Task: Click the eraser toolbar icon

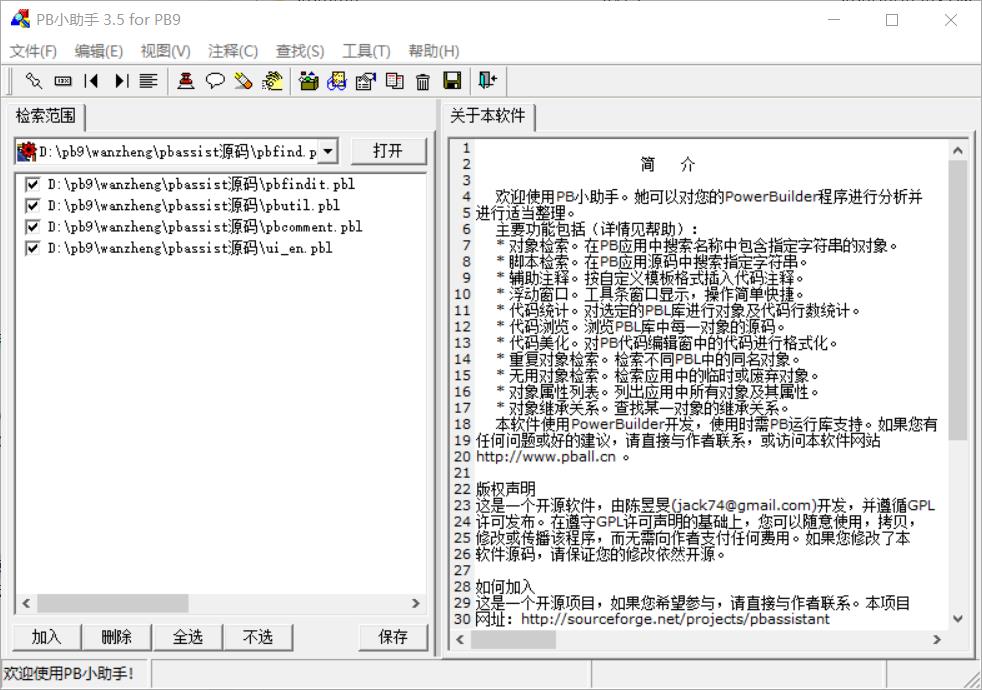Action: coord(244,81)
